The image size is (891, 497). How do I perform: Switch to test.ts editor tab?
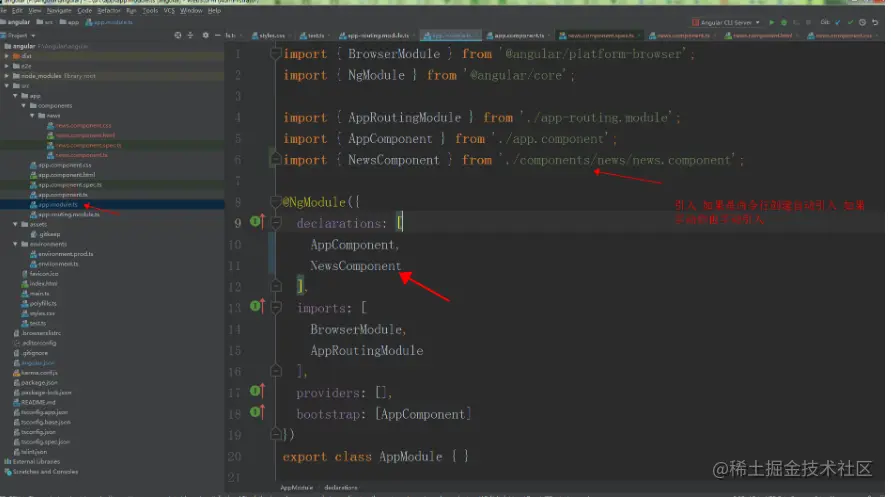314,35
